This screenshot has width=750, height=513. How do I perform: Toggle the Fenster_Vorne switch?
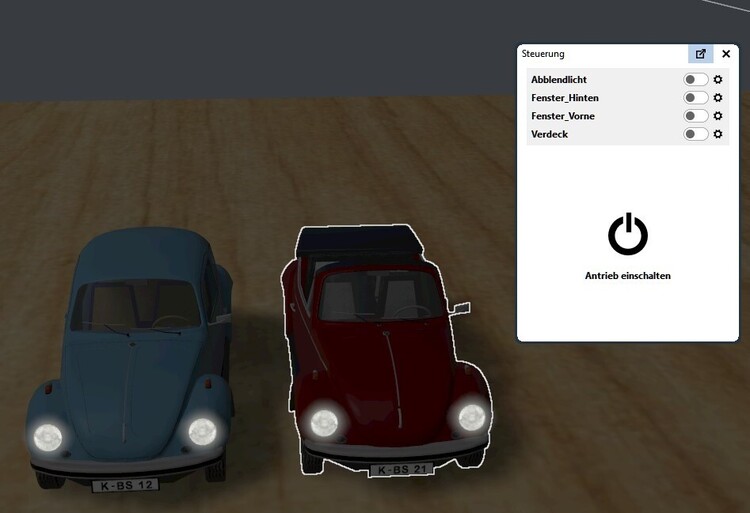pyautogui.click(x=695, y=116)
